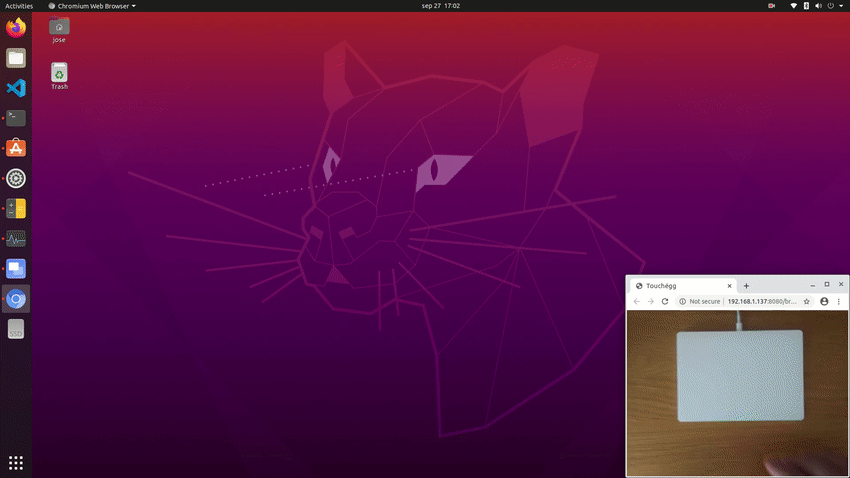The width and height of the screenshot is (850, 478).
Task: Open the clock showing sep 27 17:02
Action: pyautogui.click(x=441, y=6)
